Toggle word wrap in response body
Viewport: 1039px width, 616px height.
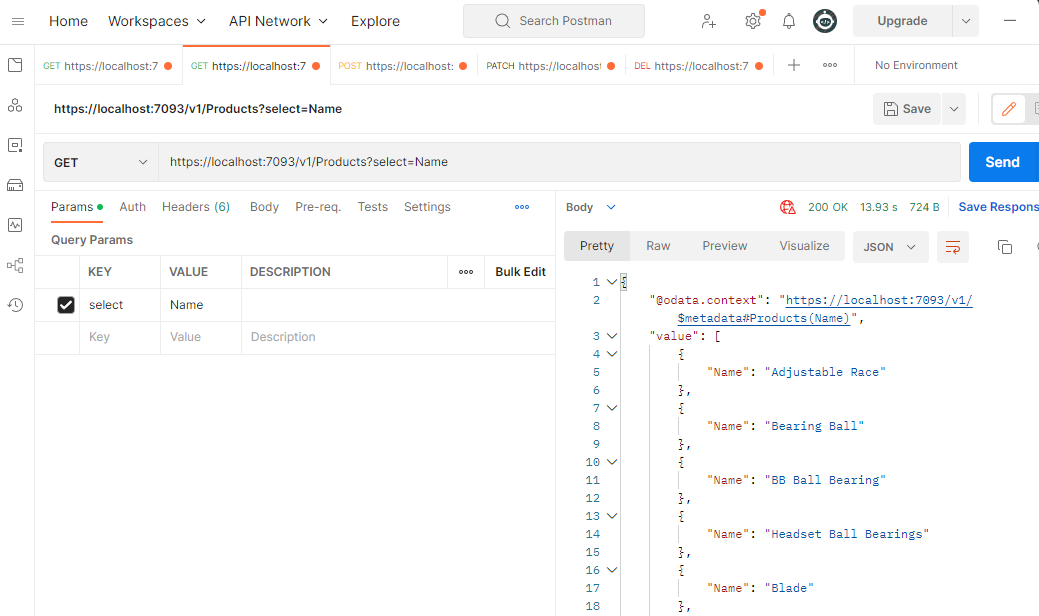[953, 247]
